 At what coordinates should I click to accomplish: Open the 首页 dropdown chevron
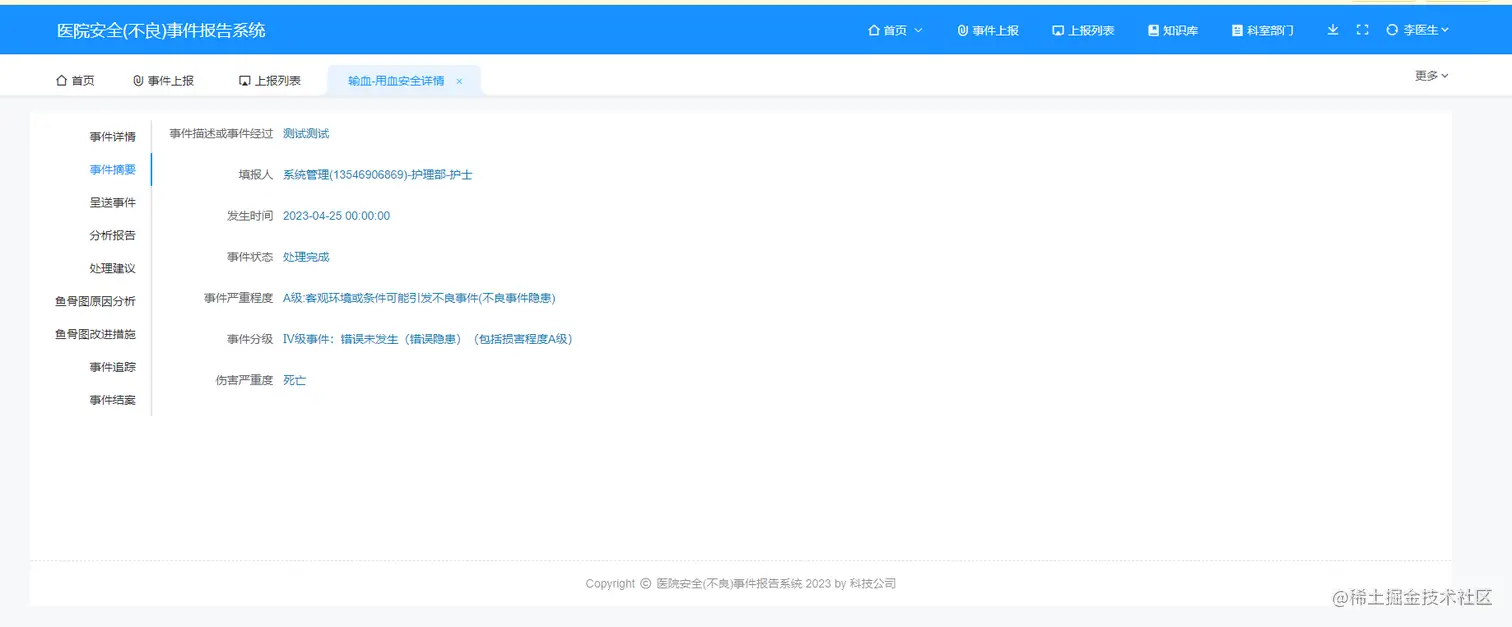[x=918, y=30]
